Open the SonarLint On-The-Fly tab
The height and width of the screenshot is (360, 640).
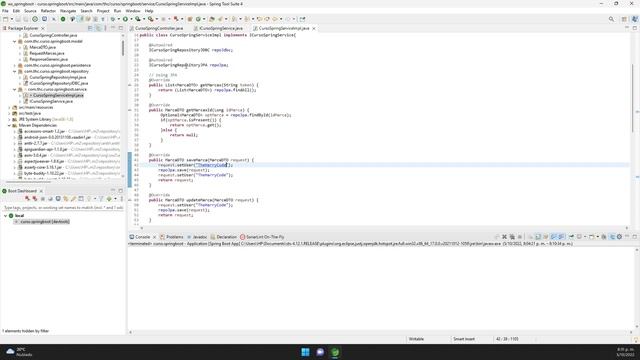pos(262,237)
